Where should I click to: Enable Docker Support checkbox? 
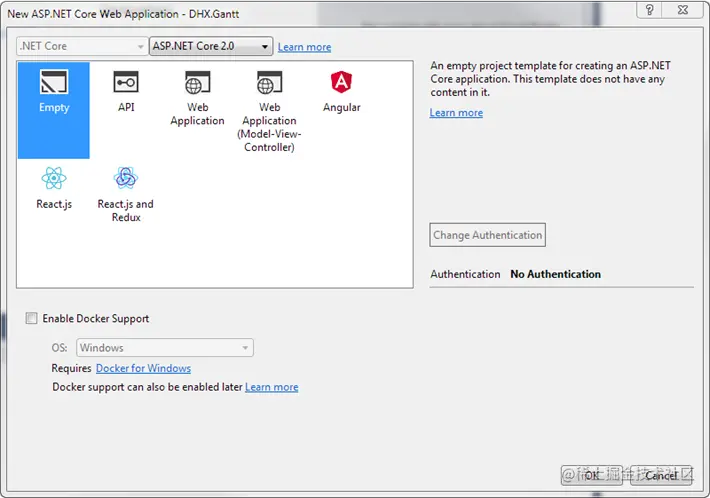[31, 318]
